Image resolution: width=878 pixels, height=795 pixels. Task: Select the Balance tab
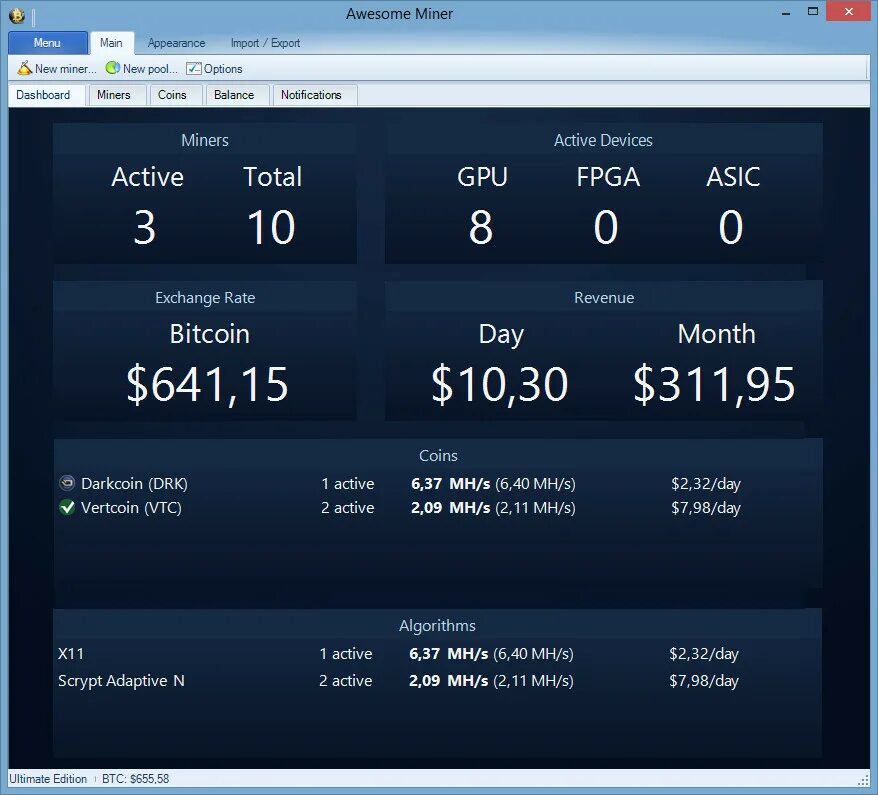tap(236, 94)
